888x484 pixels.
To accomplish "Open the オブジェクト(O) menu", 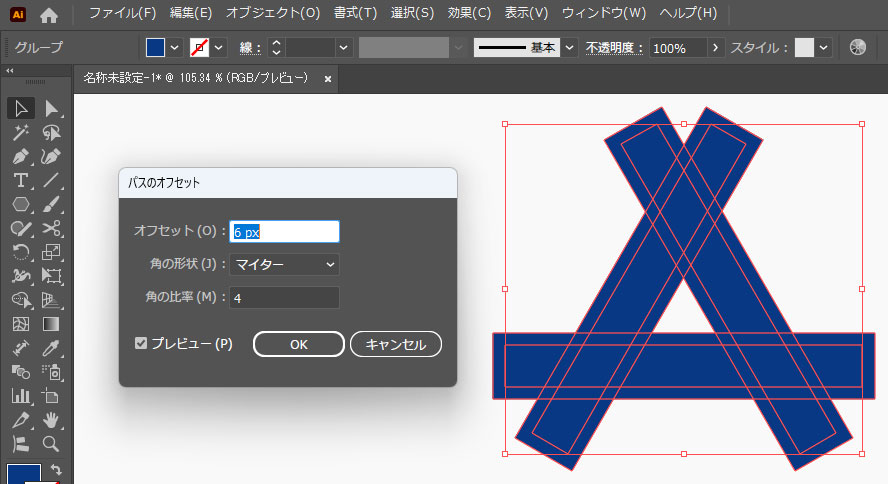I will (x=273, y=14).
